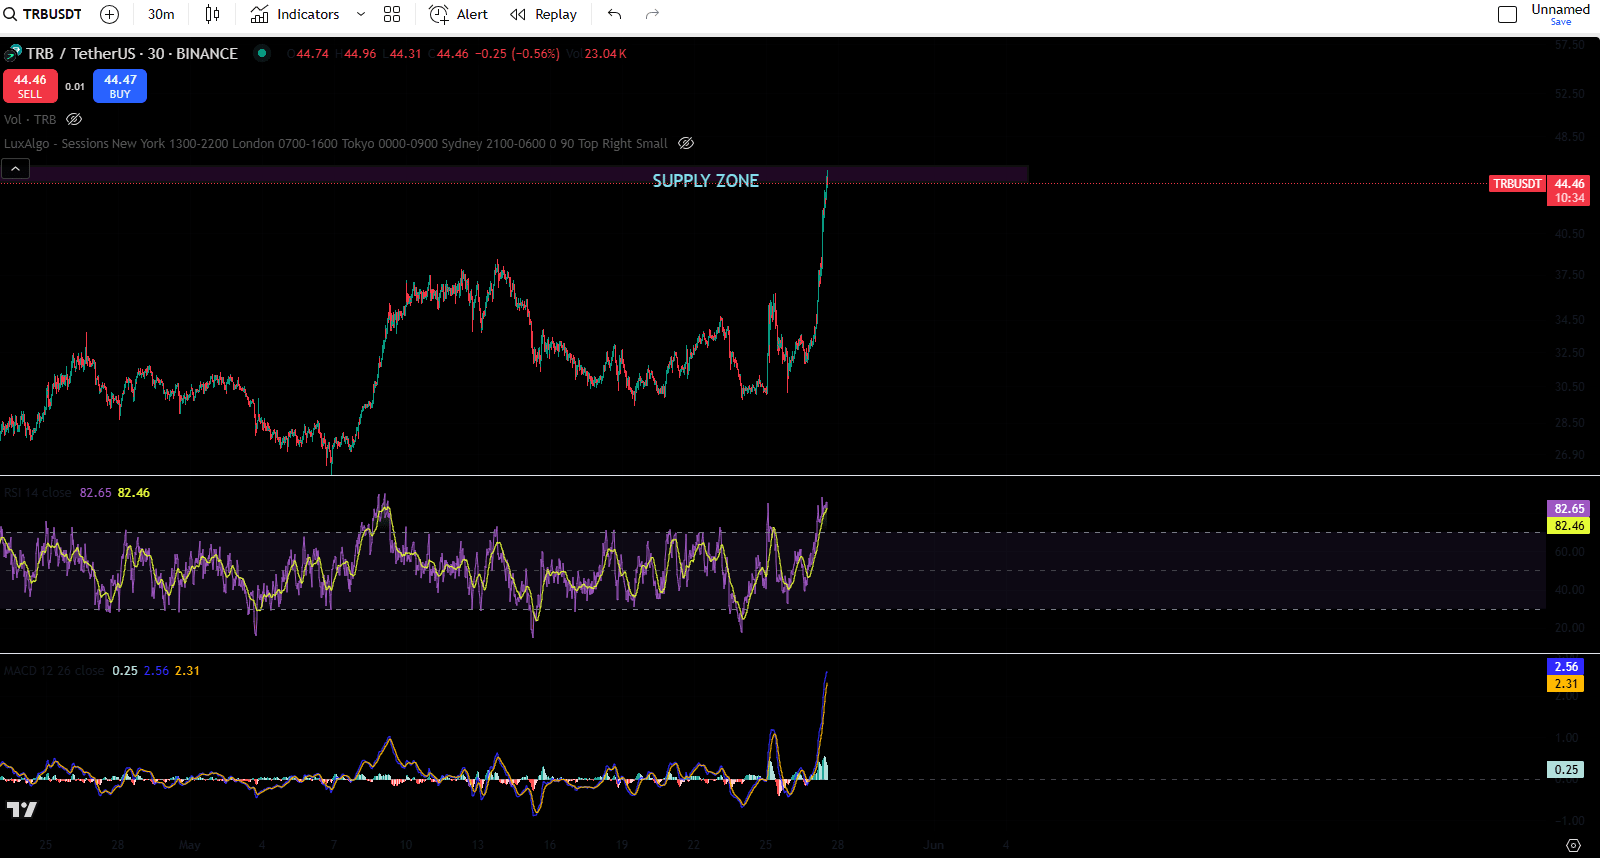
Task: Click the Vol TRB indicator title
Action: (x=30, y=119)
